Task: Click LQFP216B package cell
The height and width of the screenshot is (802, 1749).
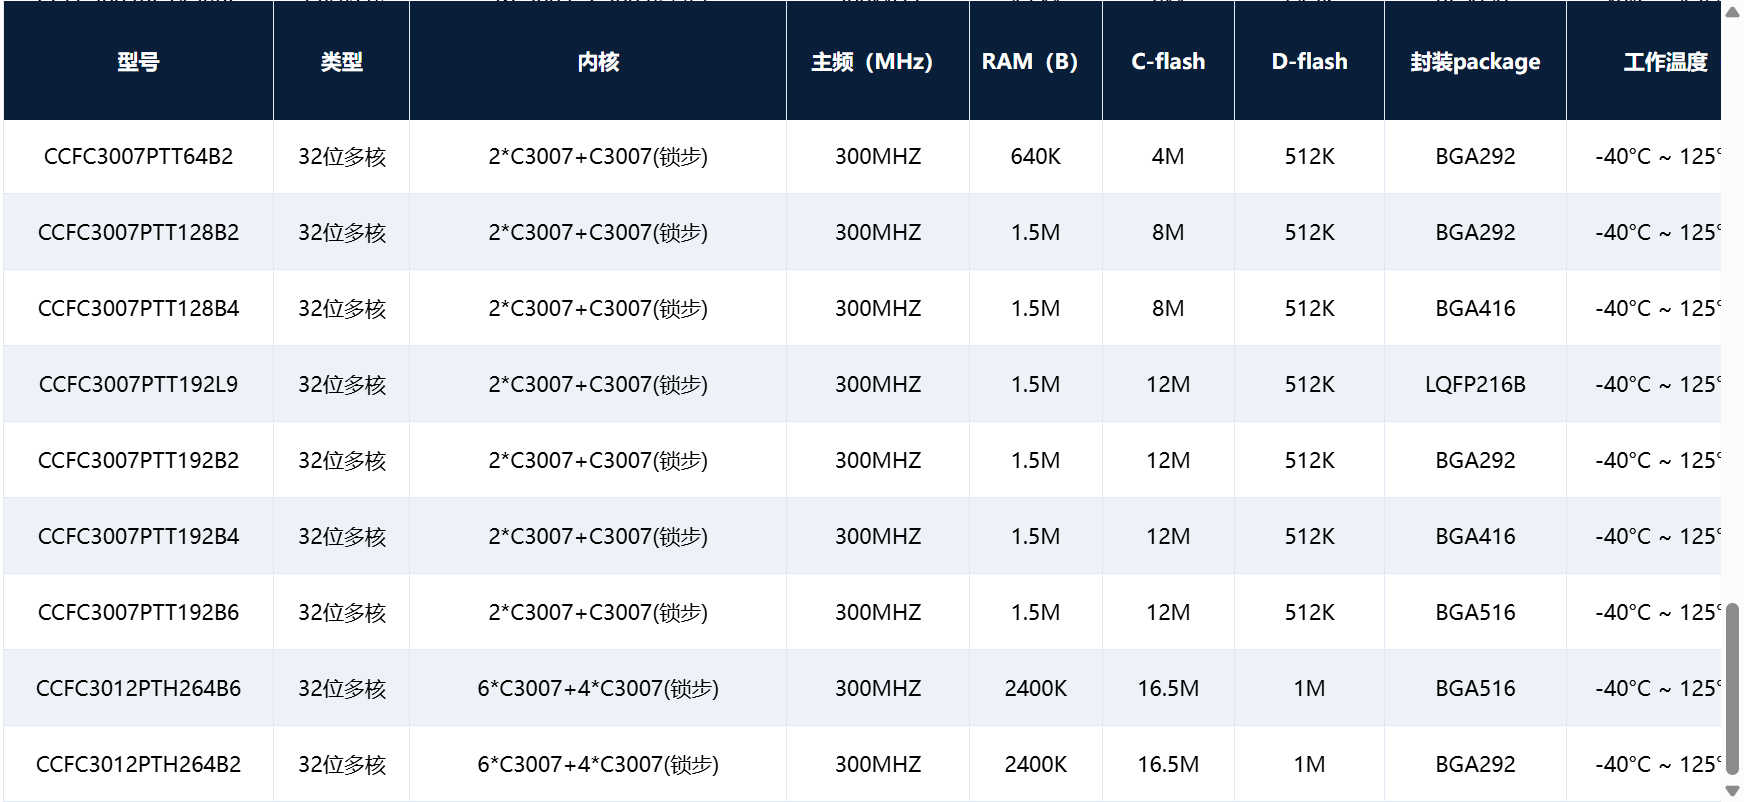Action: coord(1475,385)
